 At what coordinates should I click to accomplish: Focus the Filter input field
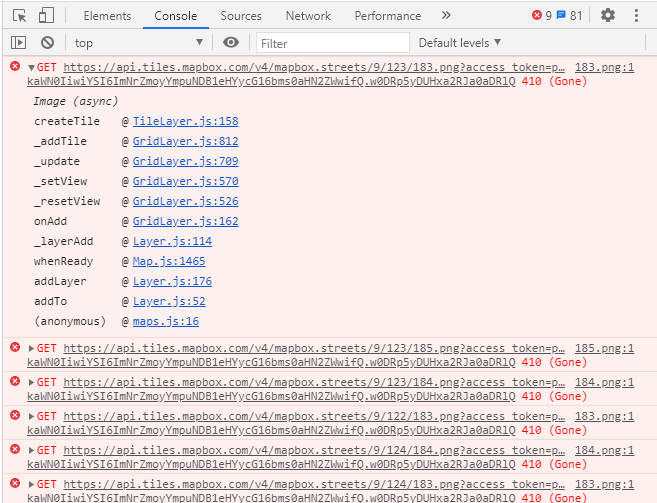[x=333, y=43]
